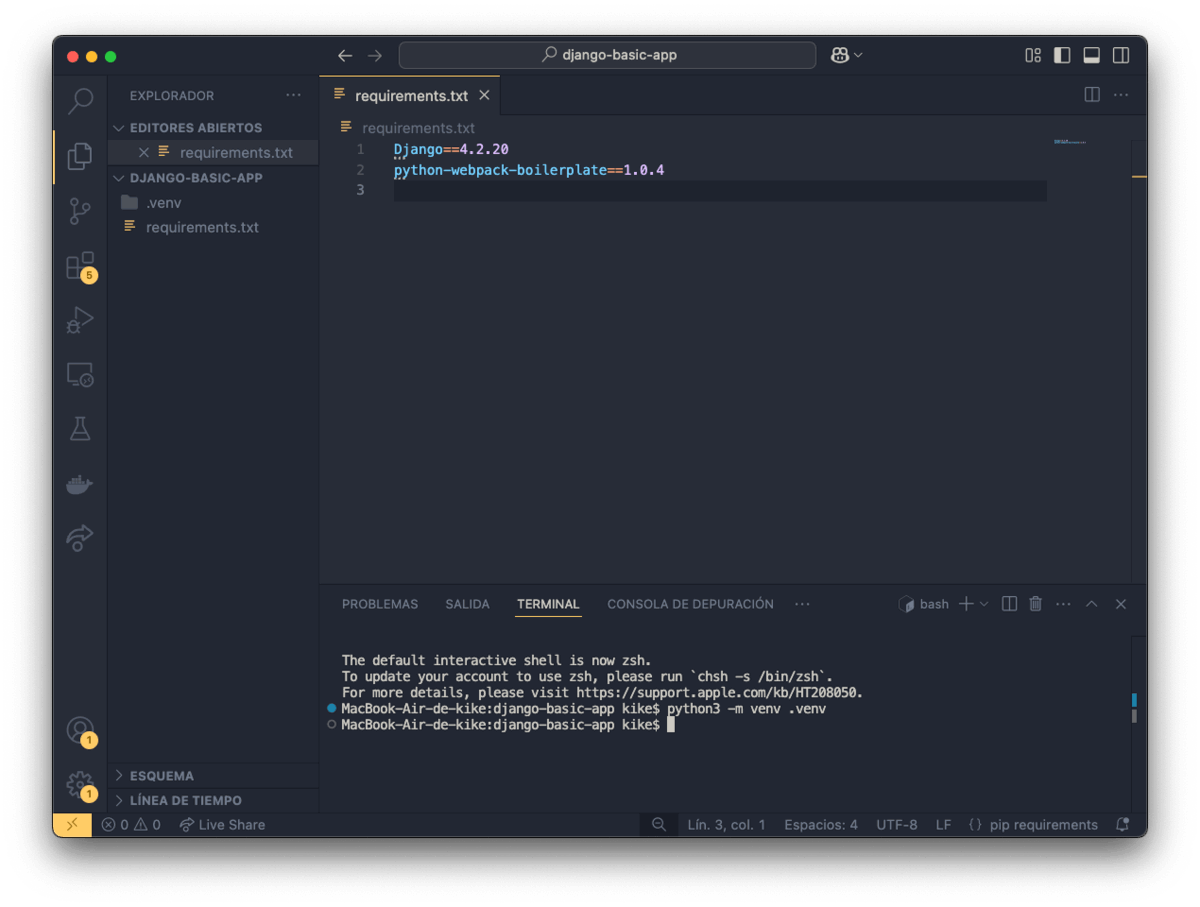Place cursor on python-webpack-boilerplate line
Image resolution: width=1200 pixels, height=907 pixels.
pyautogui.click(x=529, y=170)
